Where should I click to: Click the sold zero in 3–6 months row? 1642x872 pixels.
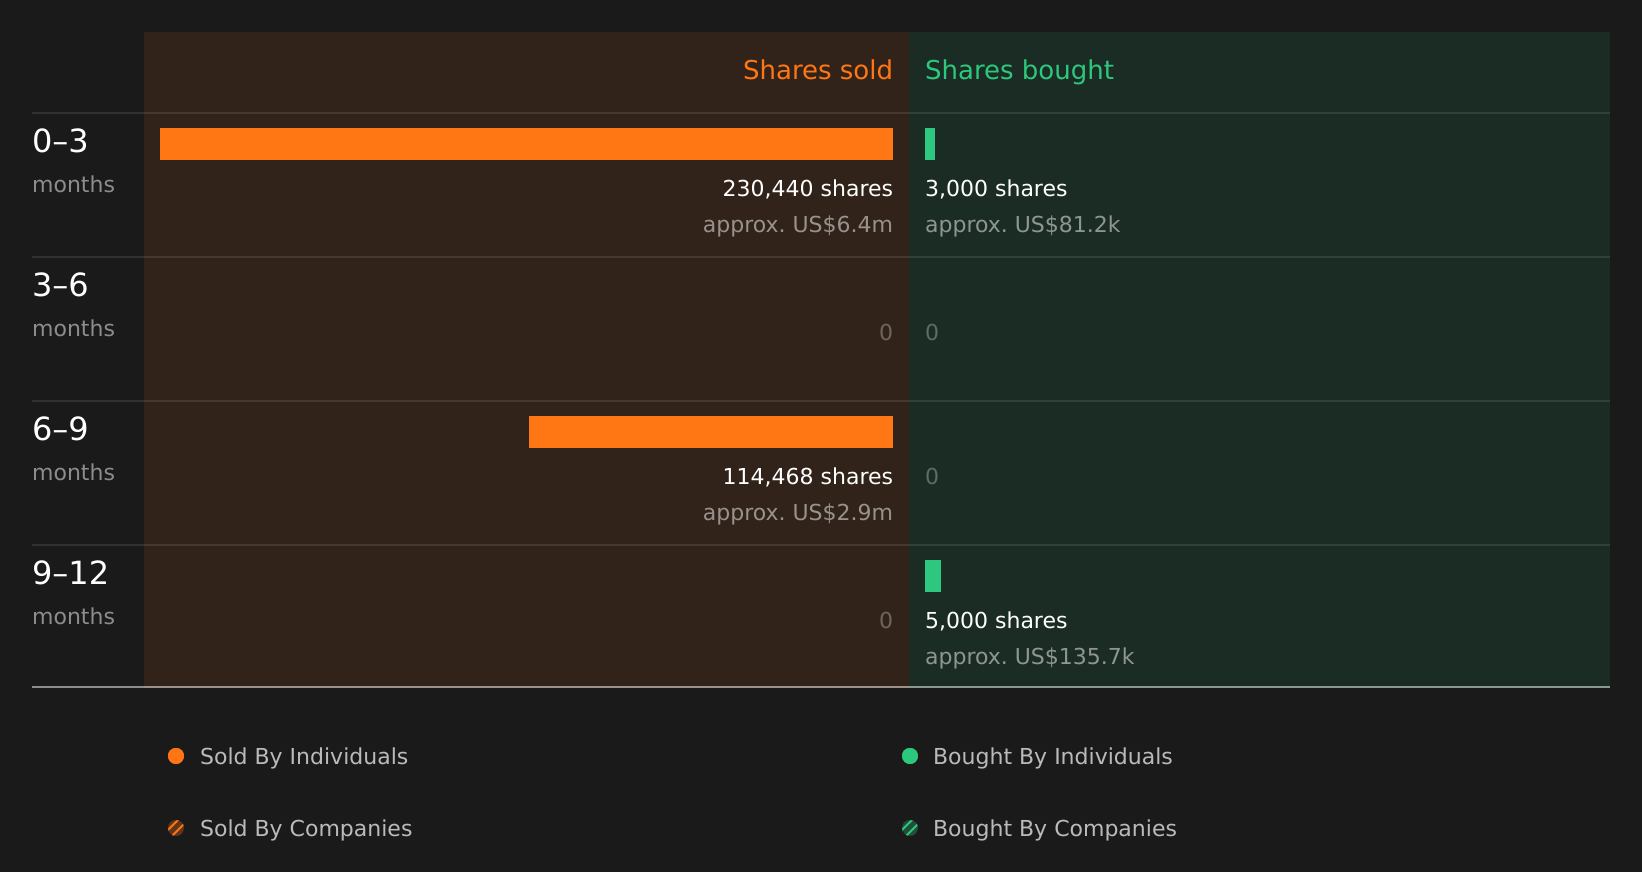click(x=886, y=333)
